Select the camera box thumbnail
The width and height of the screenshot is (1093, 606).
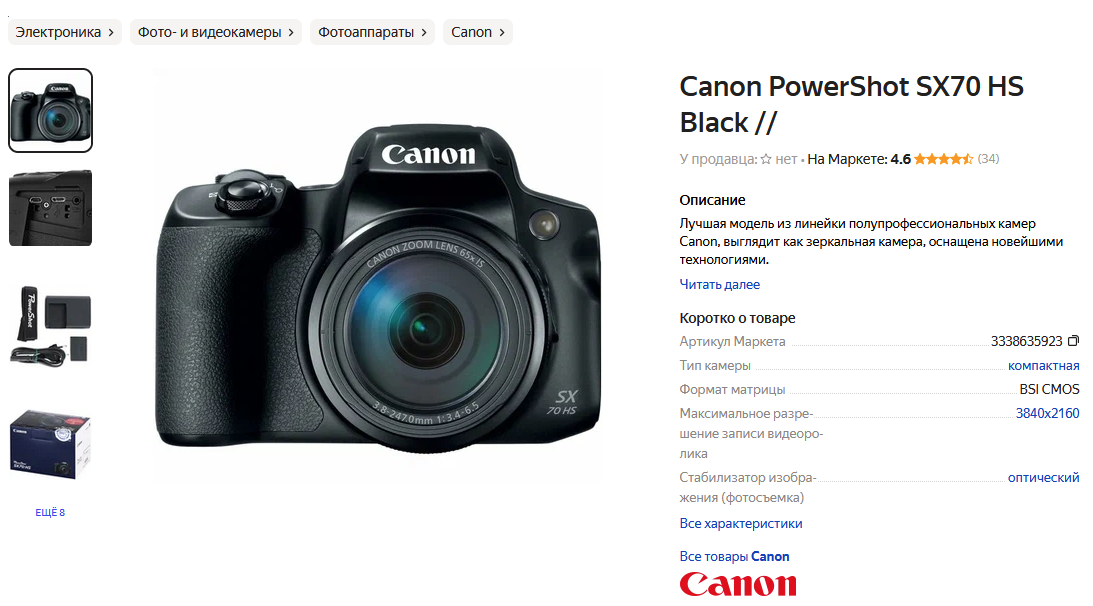tap(50, 444)
